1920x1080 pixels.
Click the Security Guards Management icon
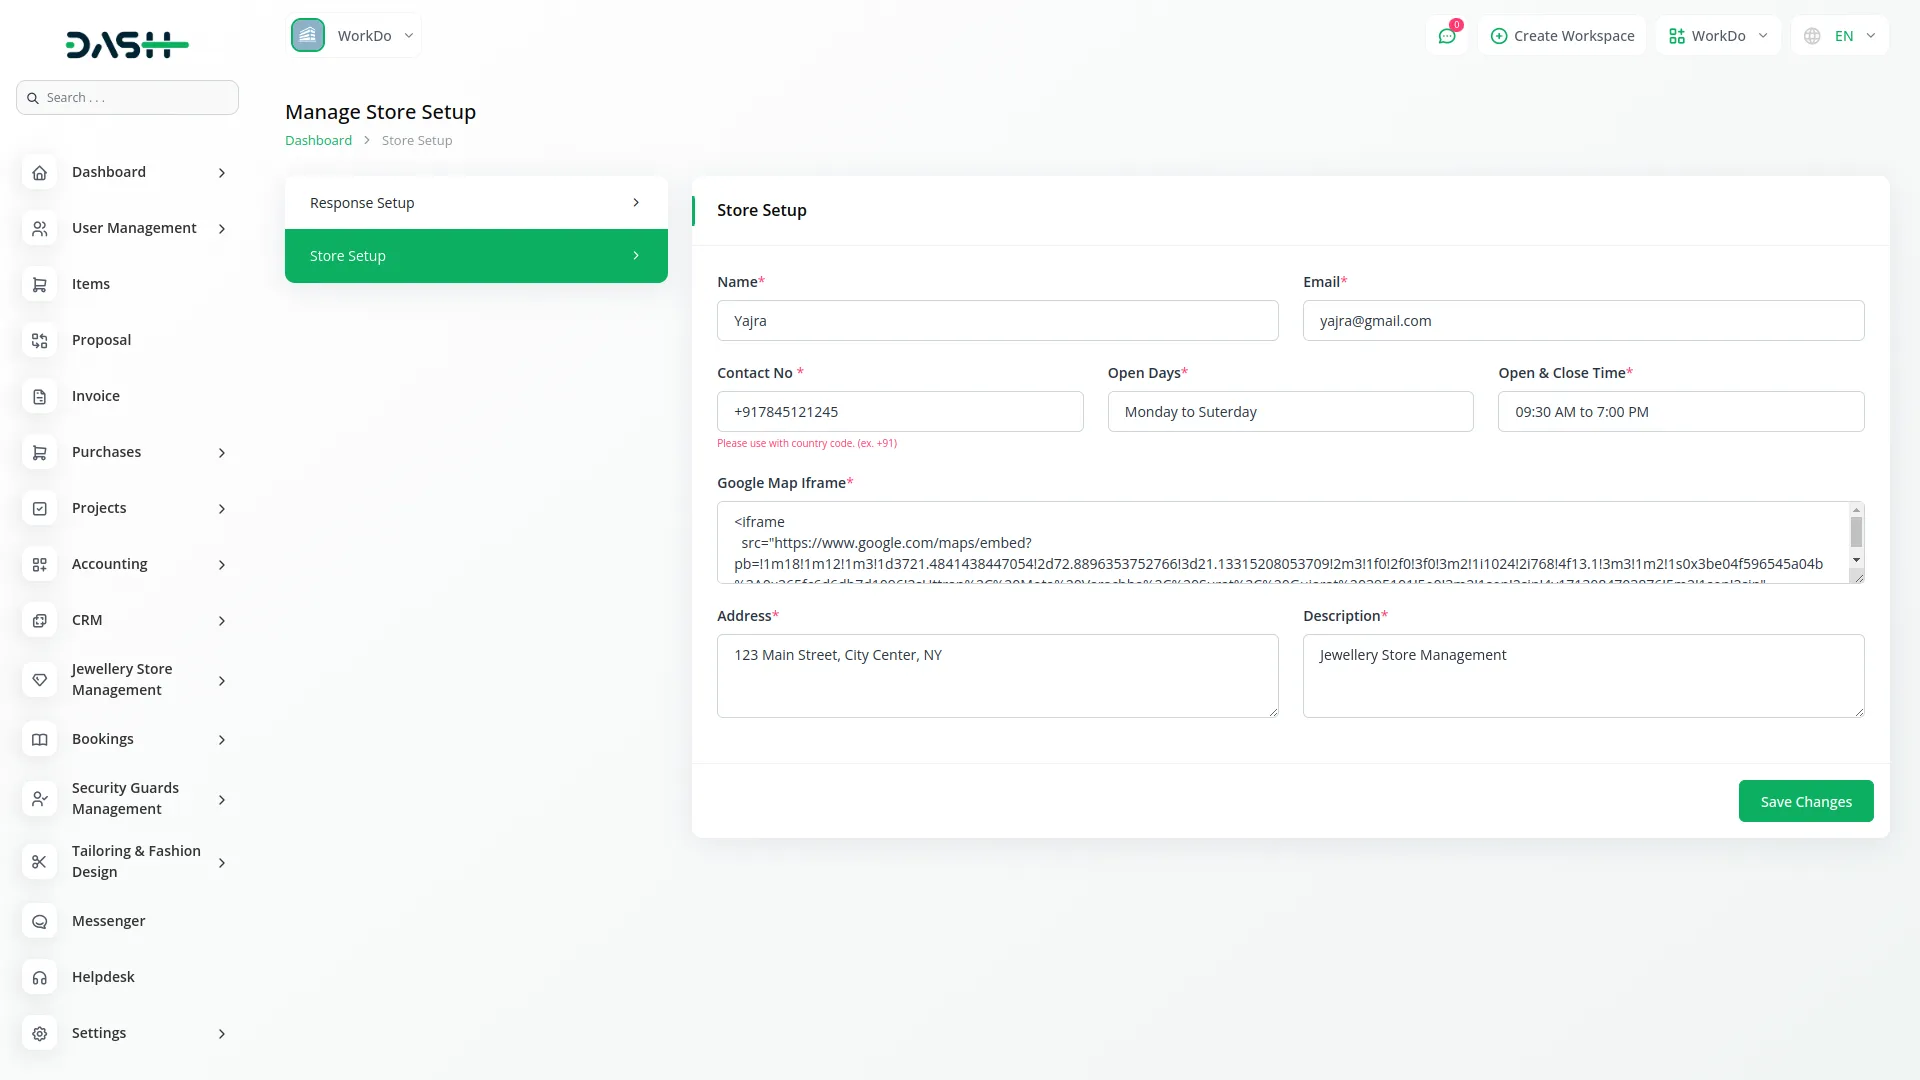tap(39, 799)
